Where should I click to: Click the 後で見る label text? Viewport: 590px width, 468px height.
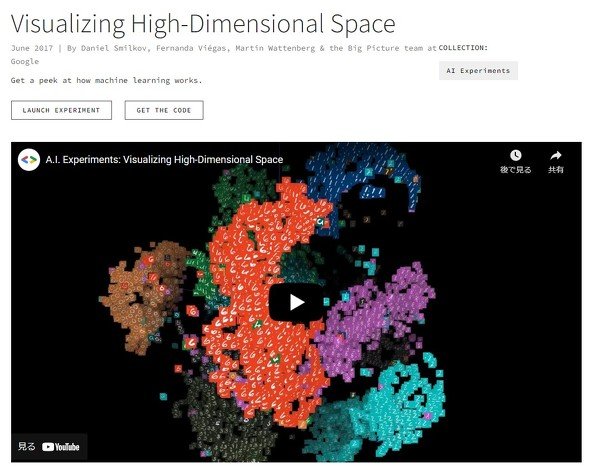(x=515, y=170)
